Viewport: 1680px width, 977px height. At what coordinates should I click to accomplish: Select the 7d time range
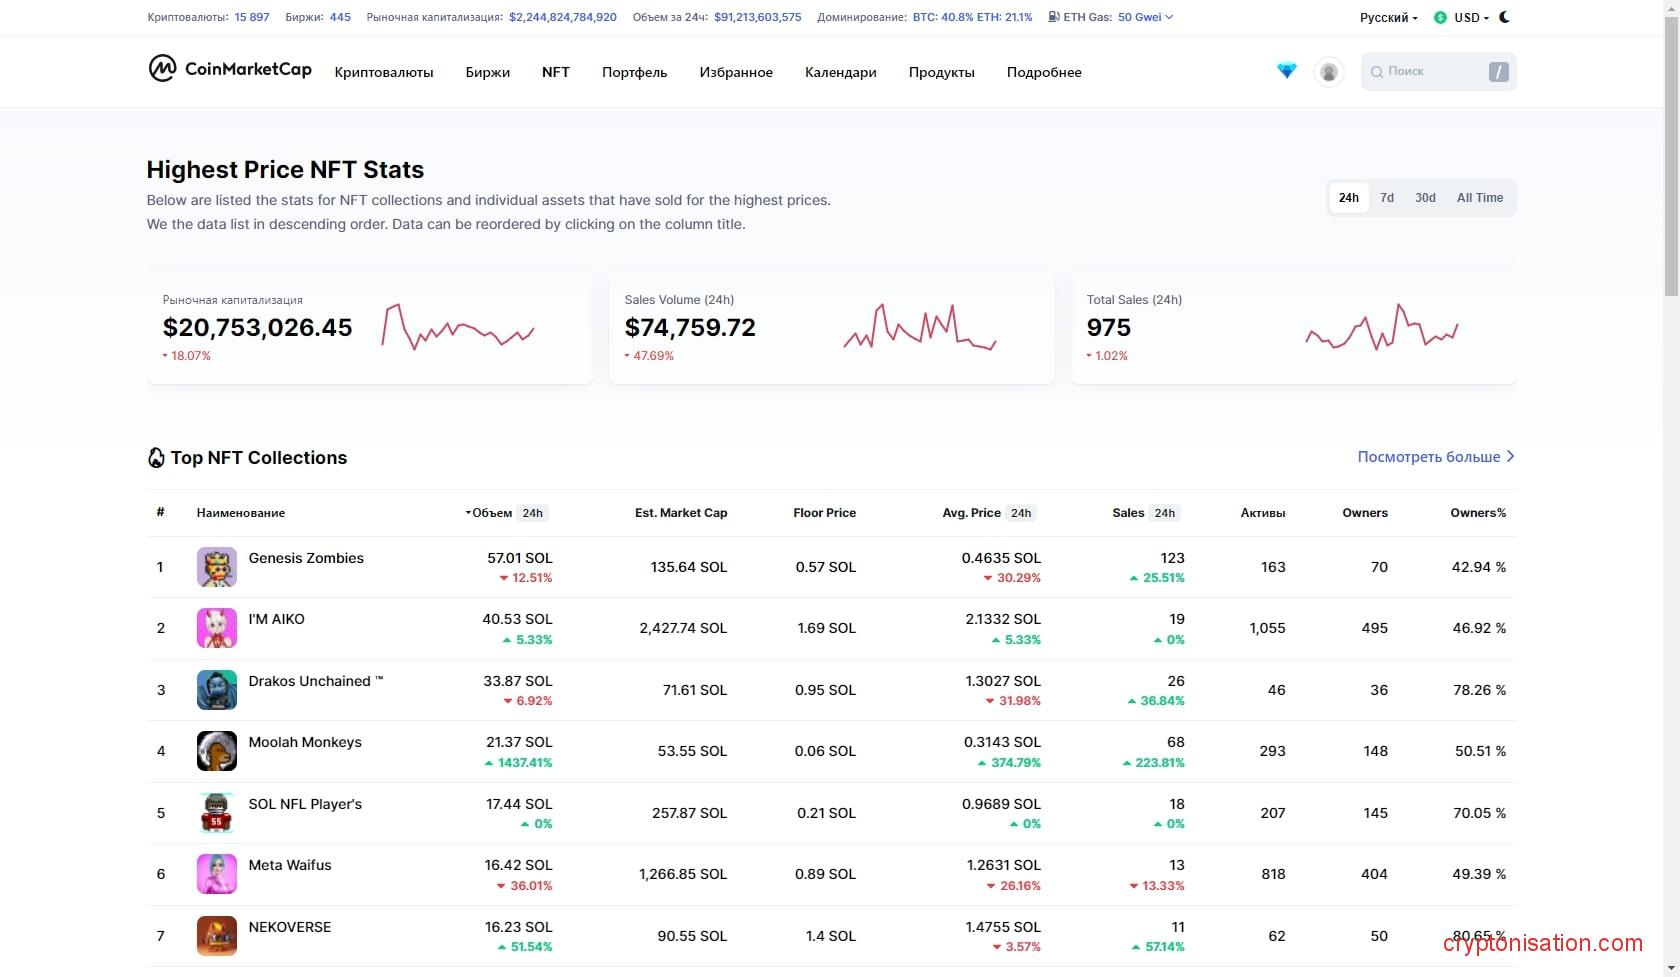(x=1387, y=198)
